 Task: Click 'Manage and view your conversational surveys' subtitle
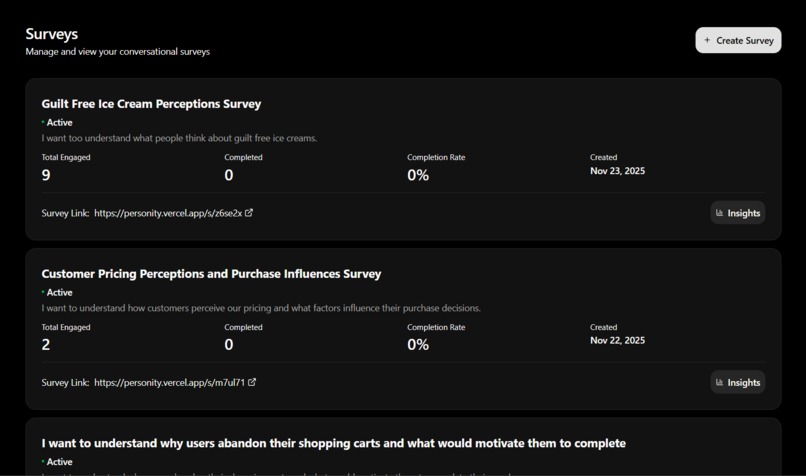point(118,52)
